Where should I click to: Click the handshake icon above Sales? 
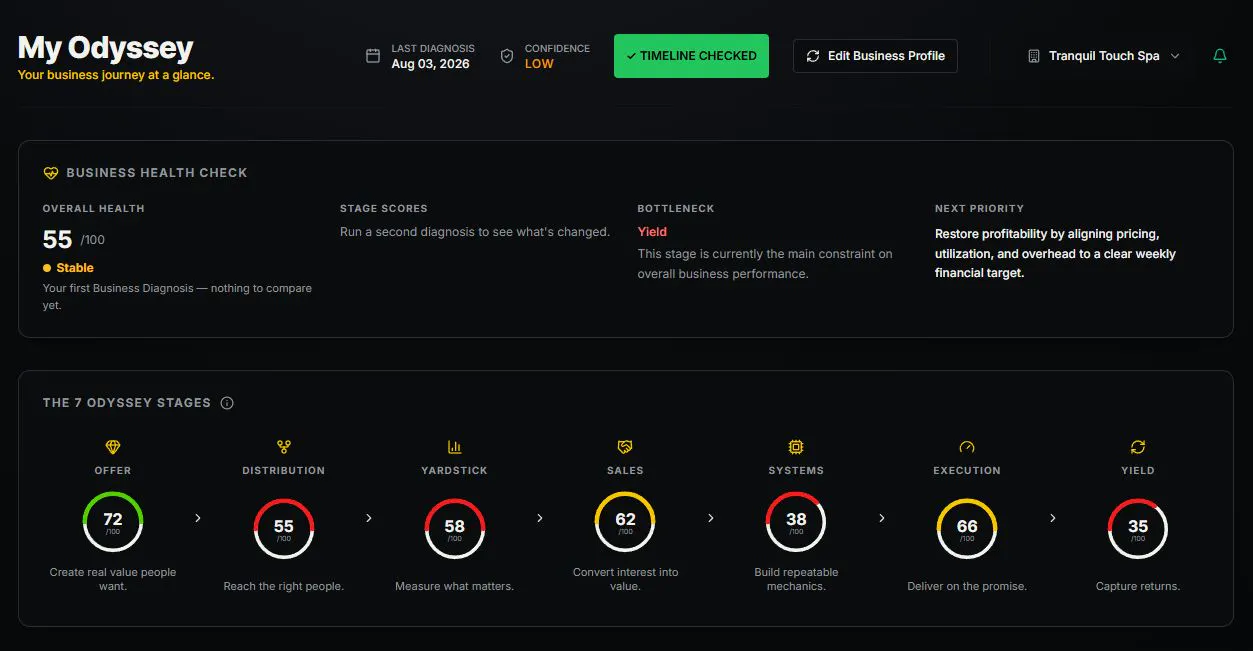click(x=625, y=447)
